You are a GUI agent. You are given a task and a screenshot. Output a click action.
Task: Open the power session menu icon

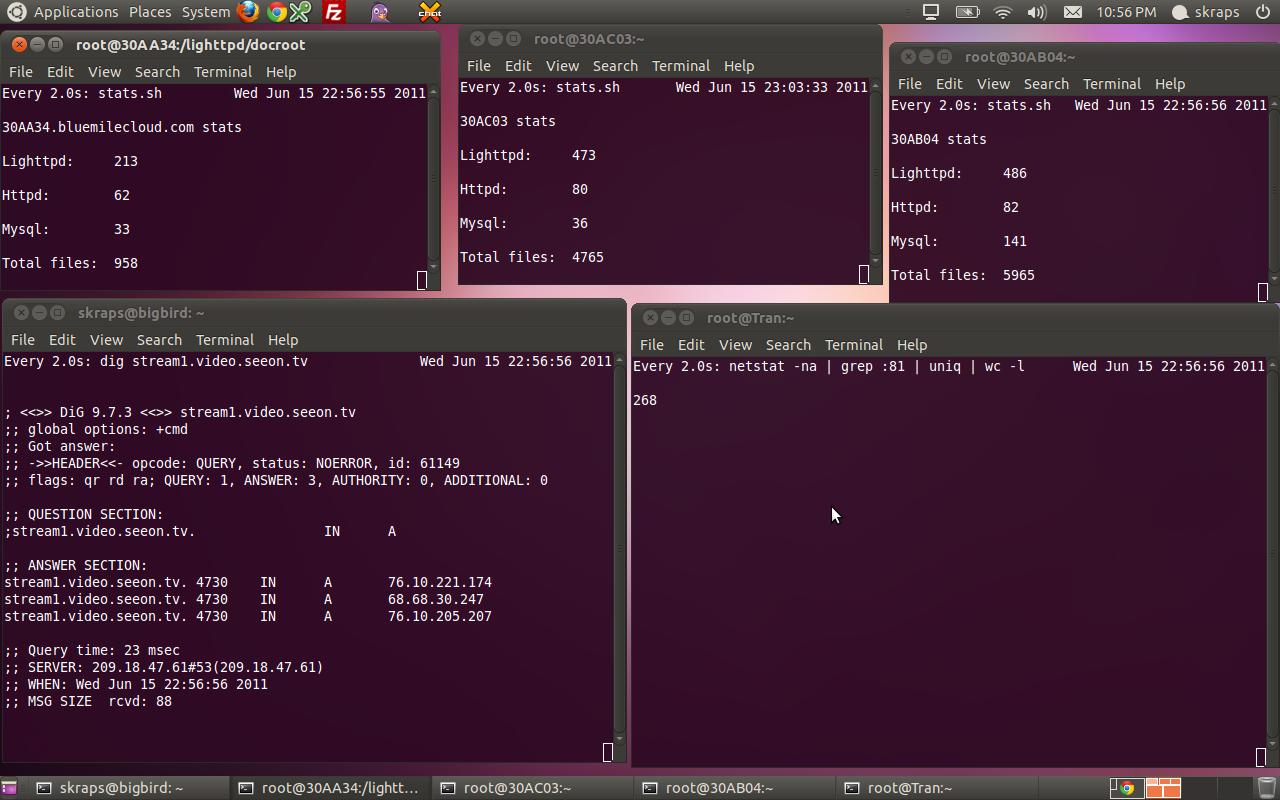pyautogui.click(x=1263, y=12)
